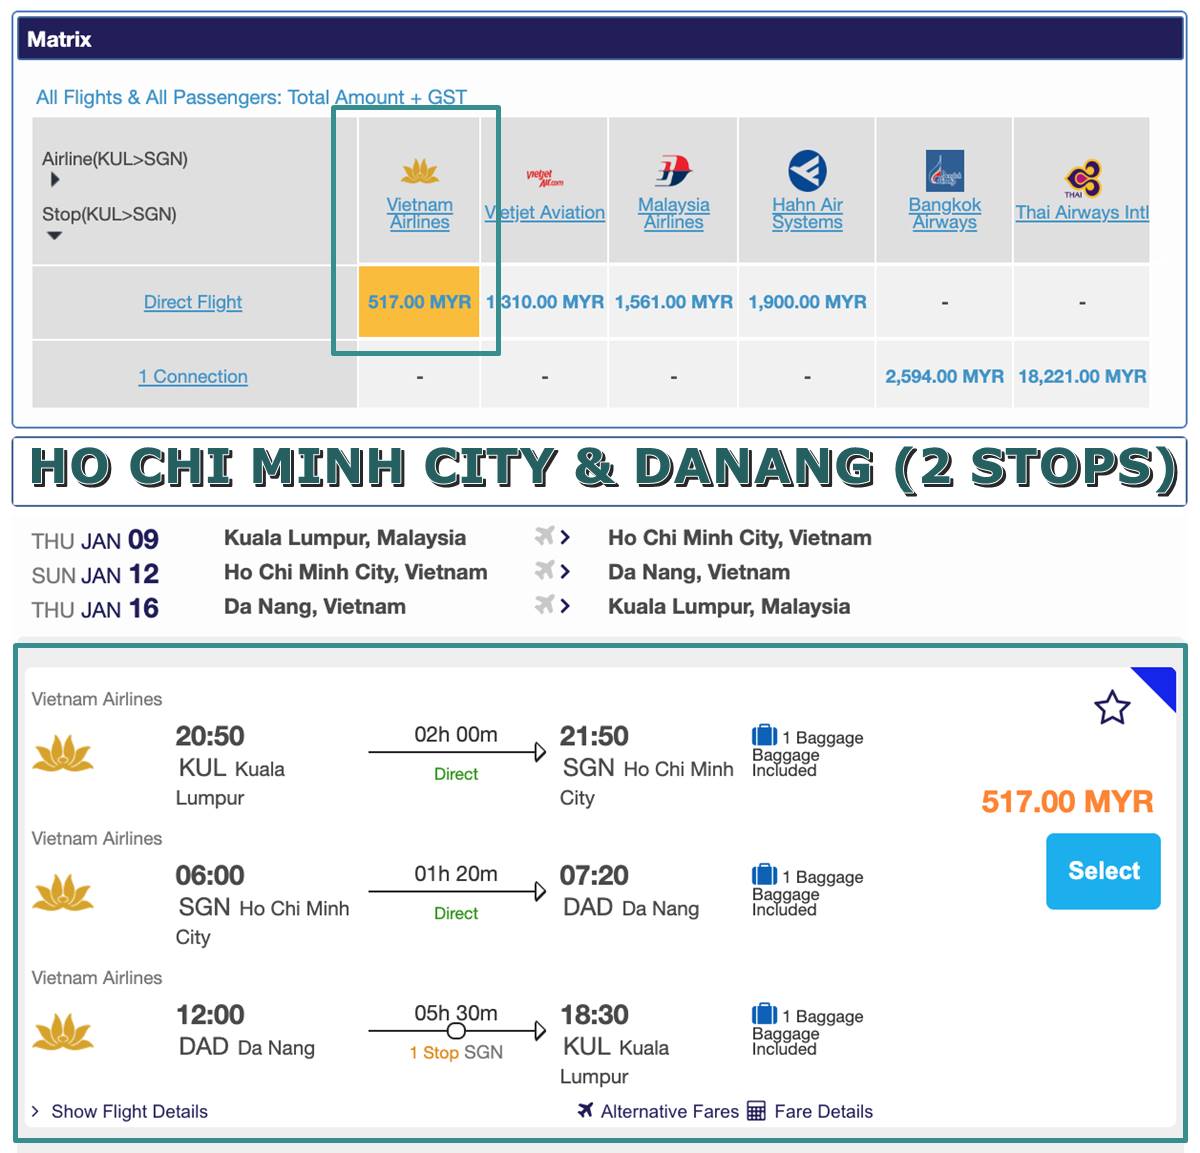
Task: Click plane icon on the Jan 12 route
Action: (x=545, y=570)
